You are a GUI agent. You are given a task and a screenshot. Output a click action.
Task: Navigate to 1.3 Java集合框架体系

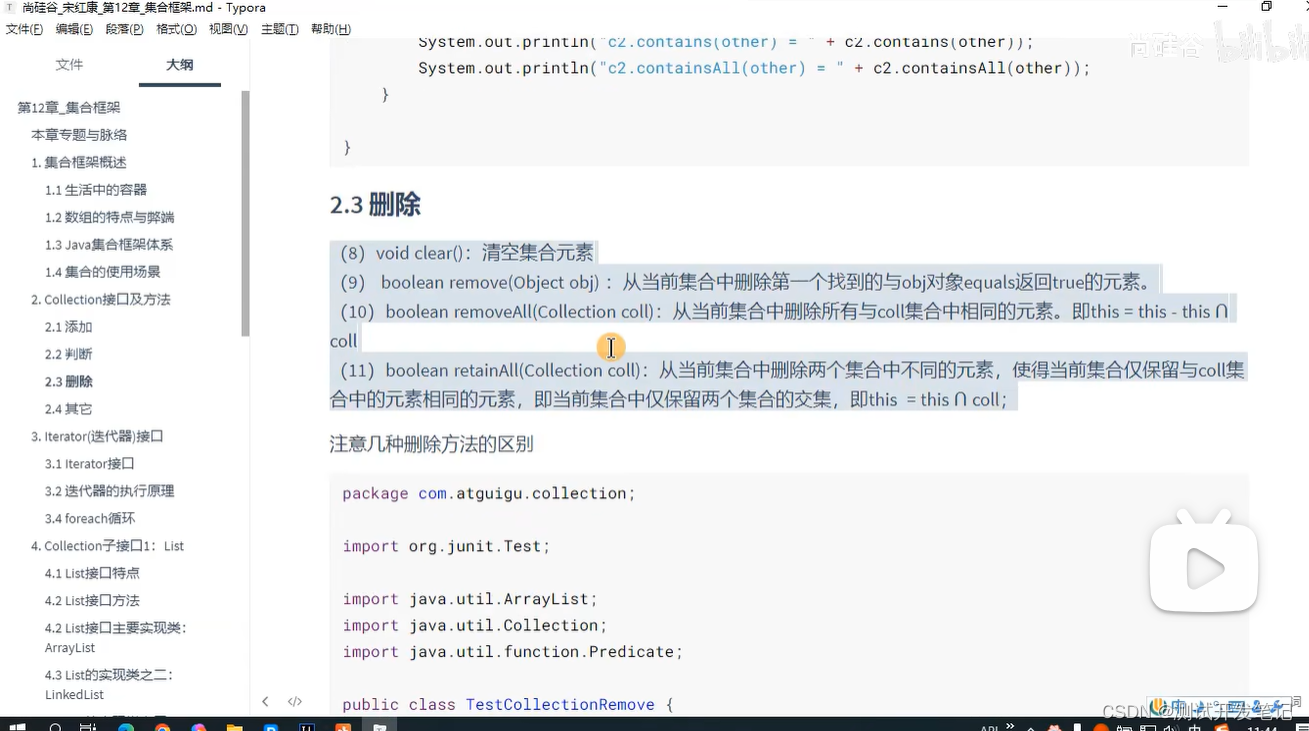[109, 245]
